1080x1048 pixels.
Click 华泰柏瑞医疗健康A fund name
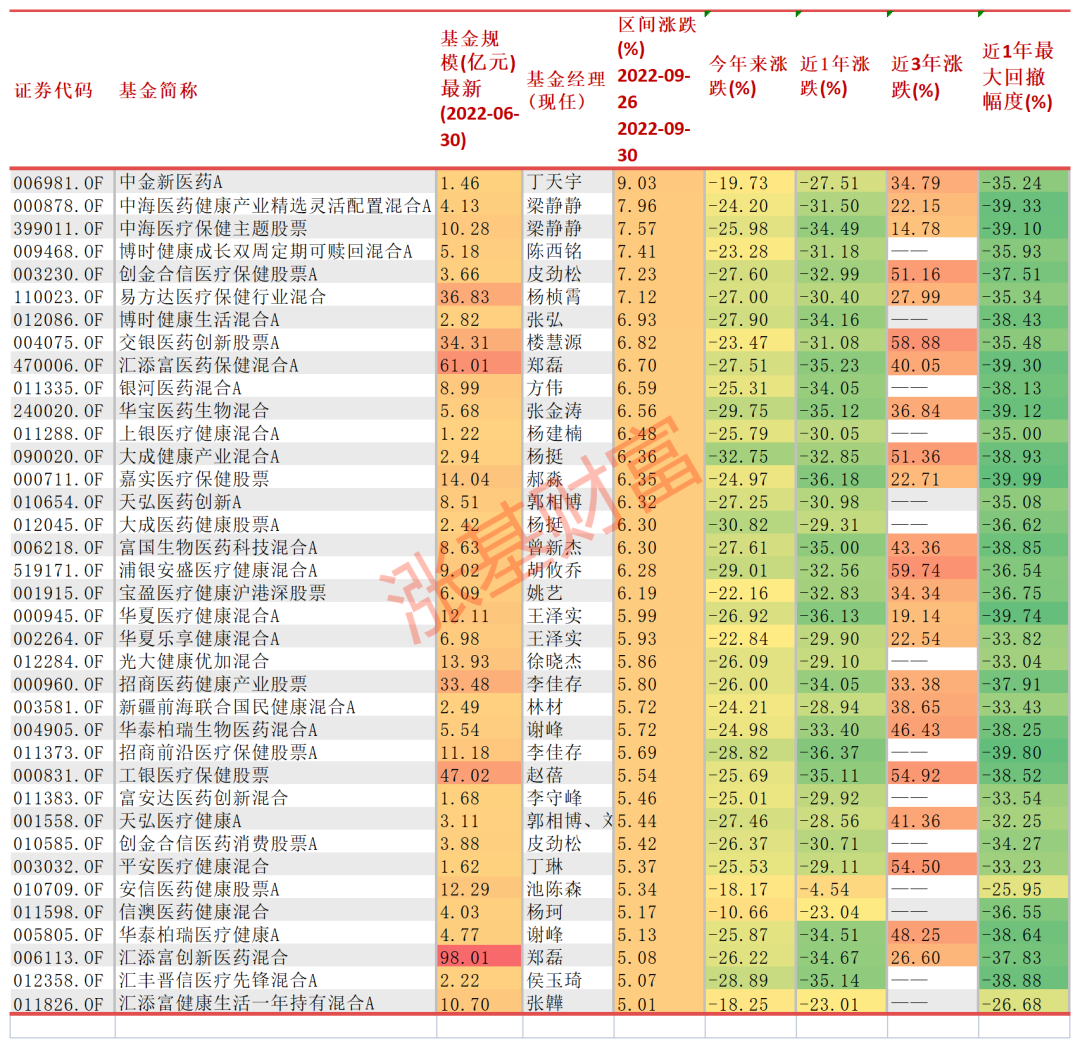click(198, 933)
